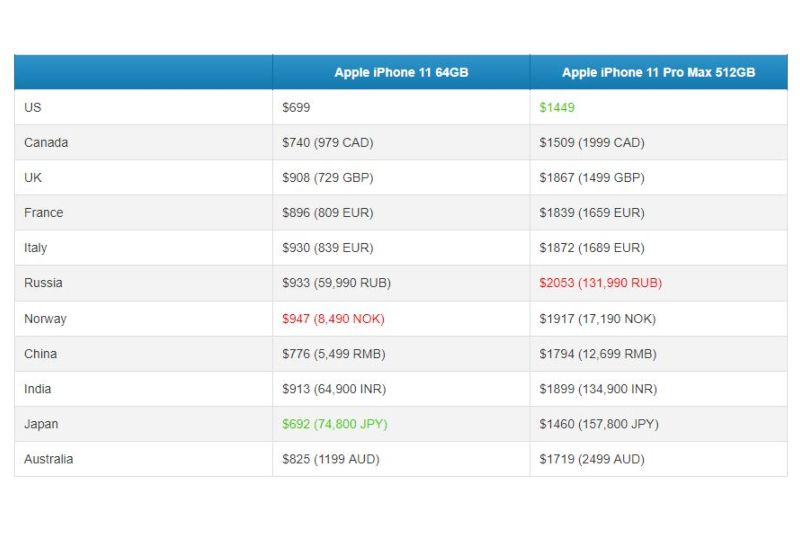Select the US row label

coord(33,108)
